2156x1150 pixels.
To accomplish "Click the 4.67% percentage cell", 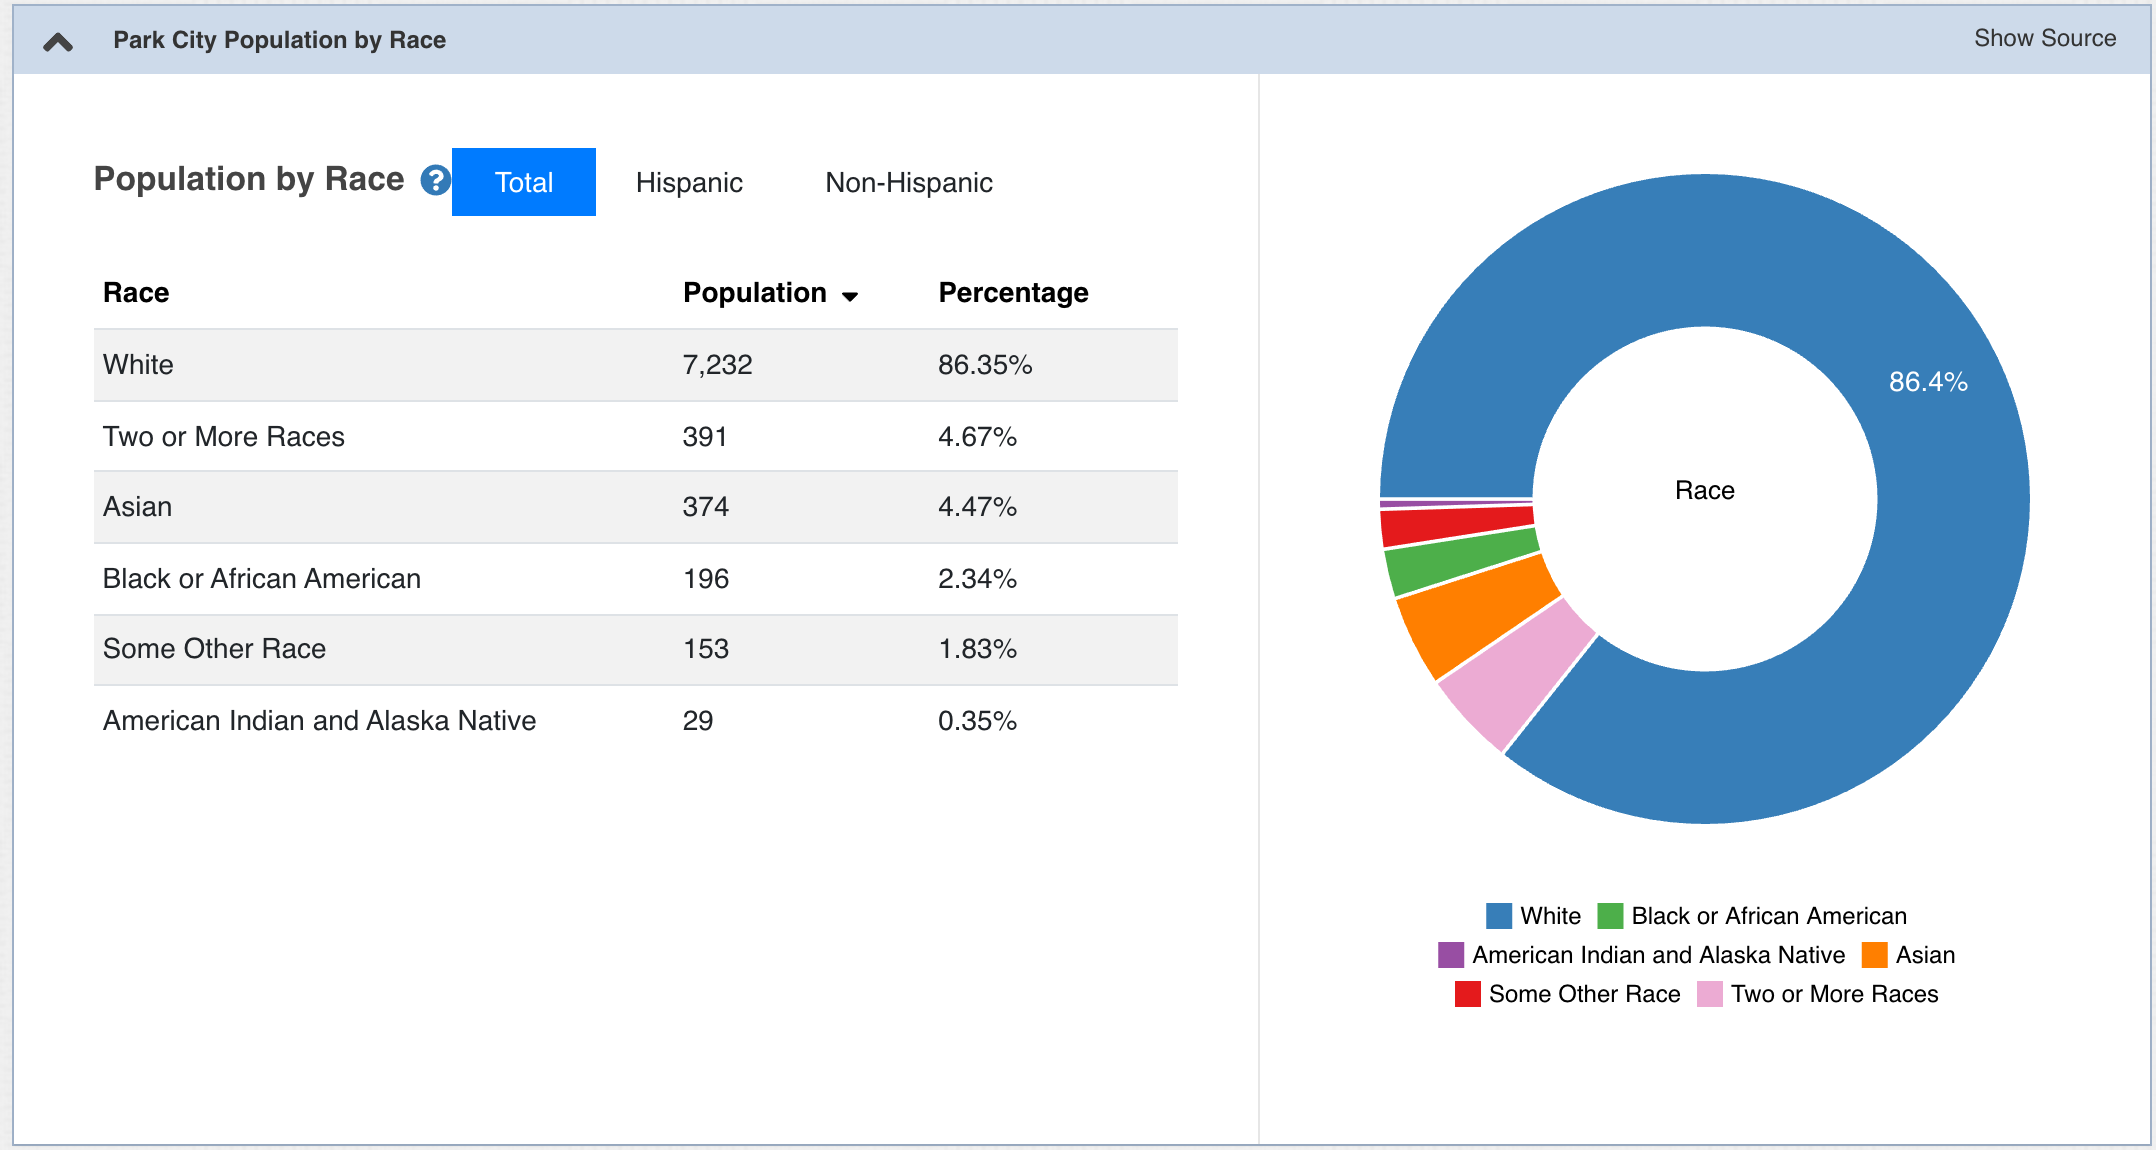I will (x=977, y=436).
